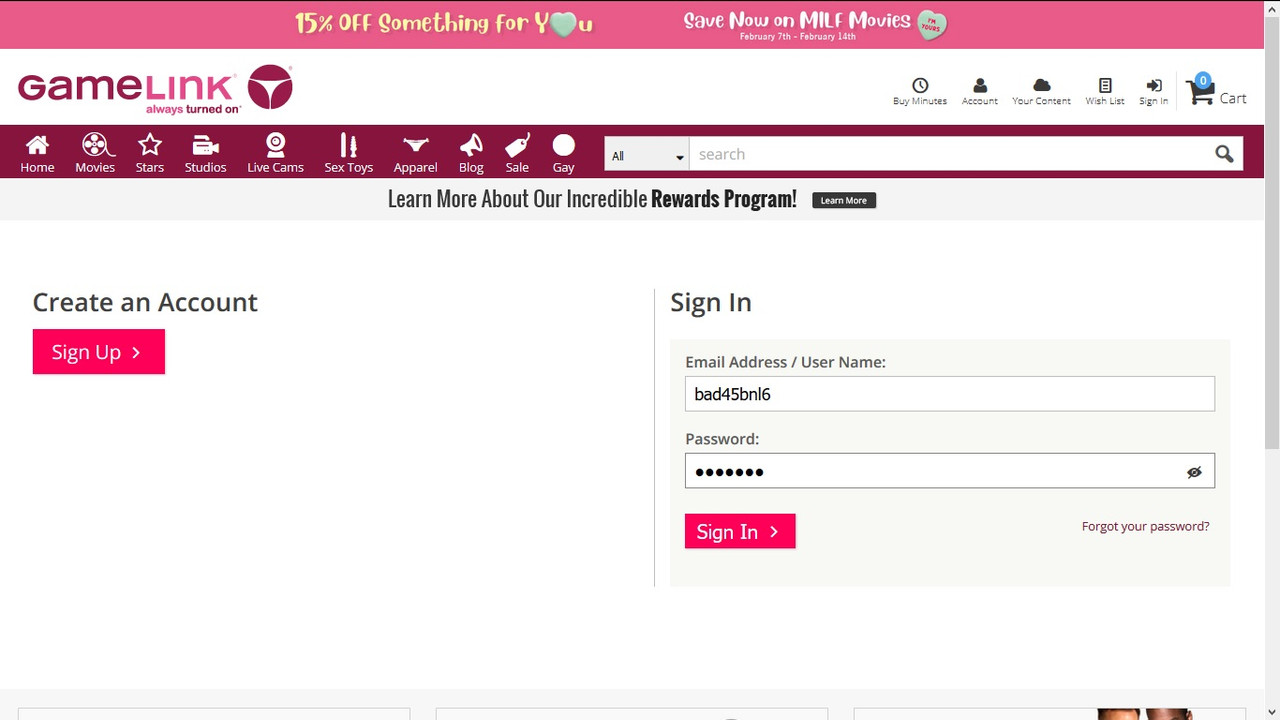Open the Stars section

[150, 153]
